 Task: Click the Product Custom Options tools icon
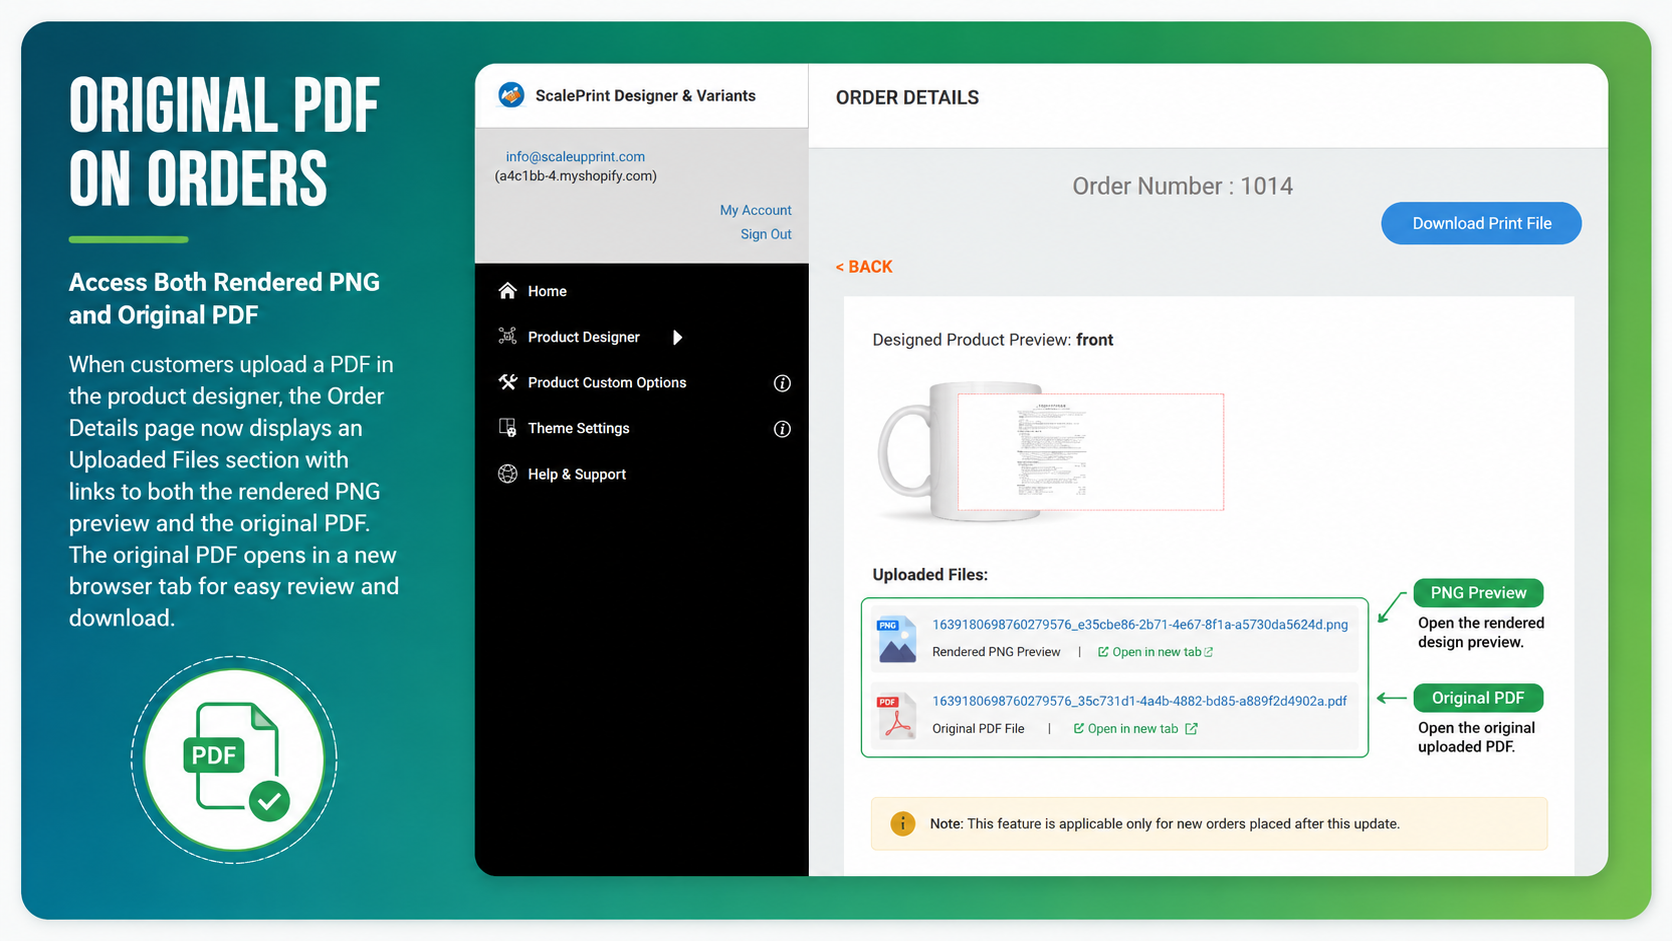click(x=508, y=382)
